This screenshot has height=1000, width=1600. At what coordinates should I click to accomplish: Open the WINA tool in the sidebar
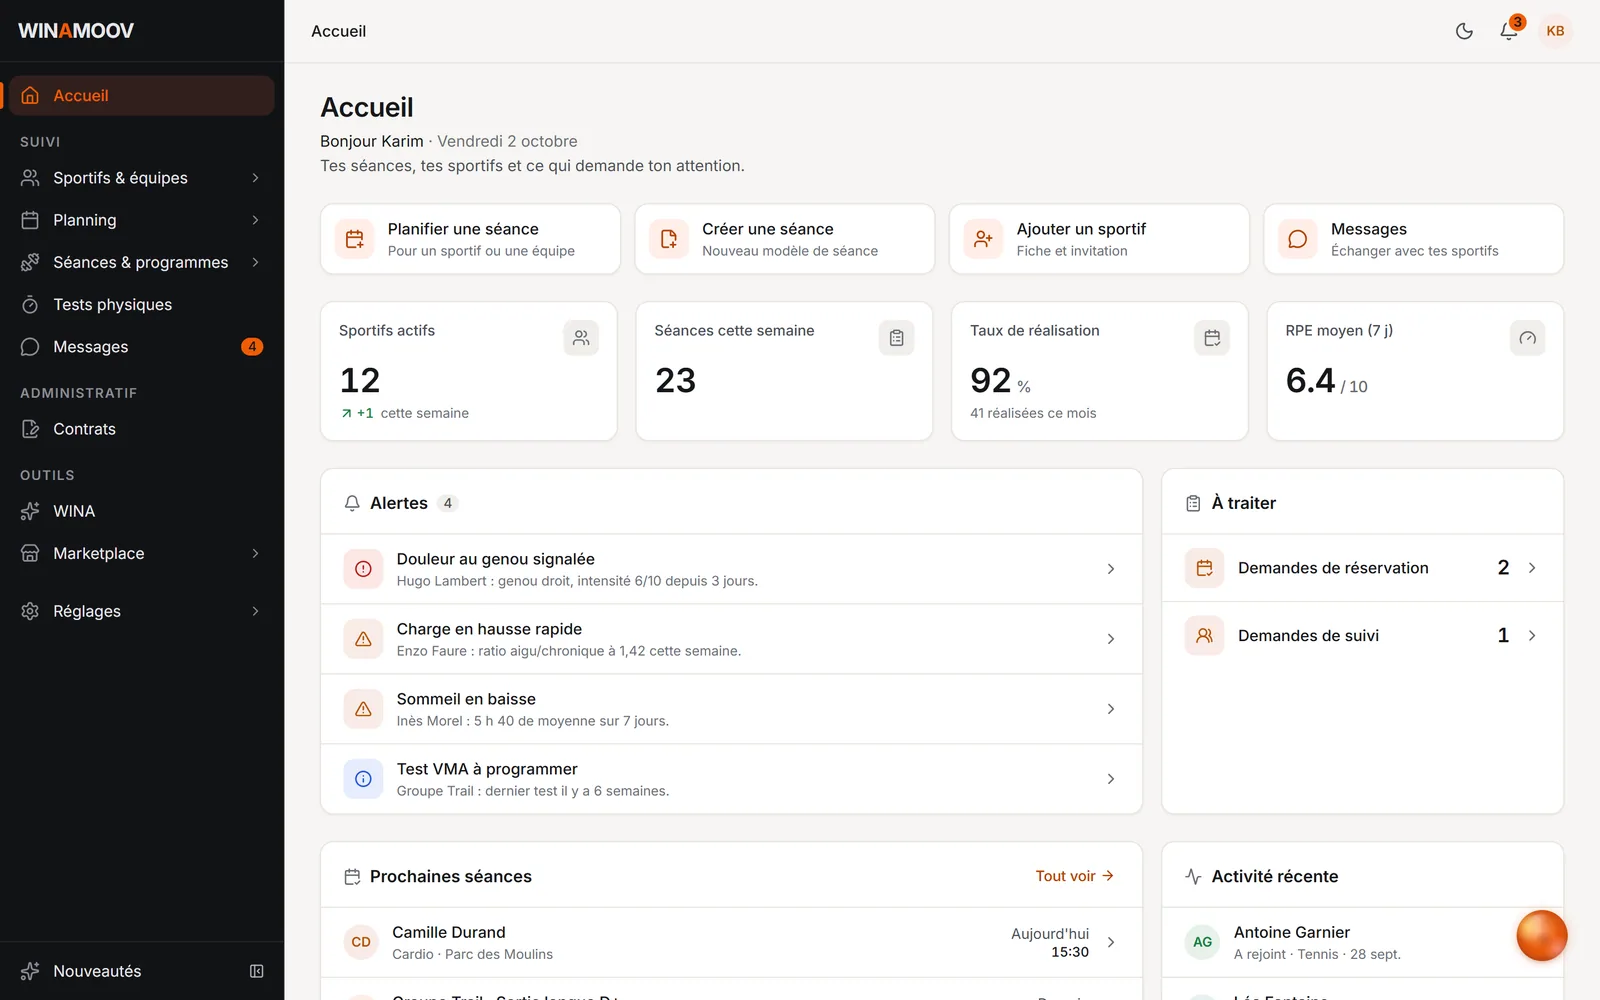[142, 511]
